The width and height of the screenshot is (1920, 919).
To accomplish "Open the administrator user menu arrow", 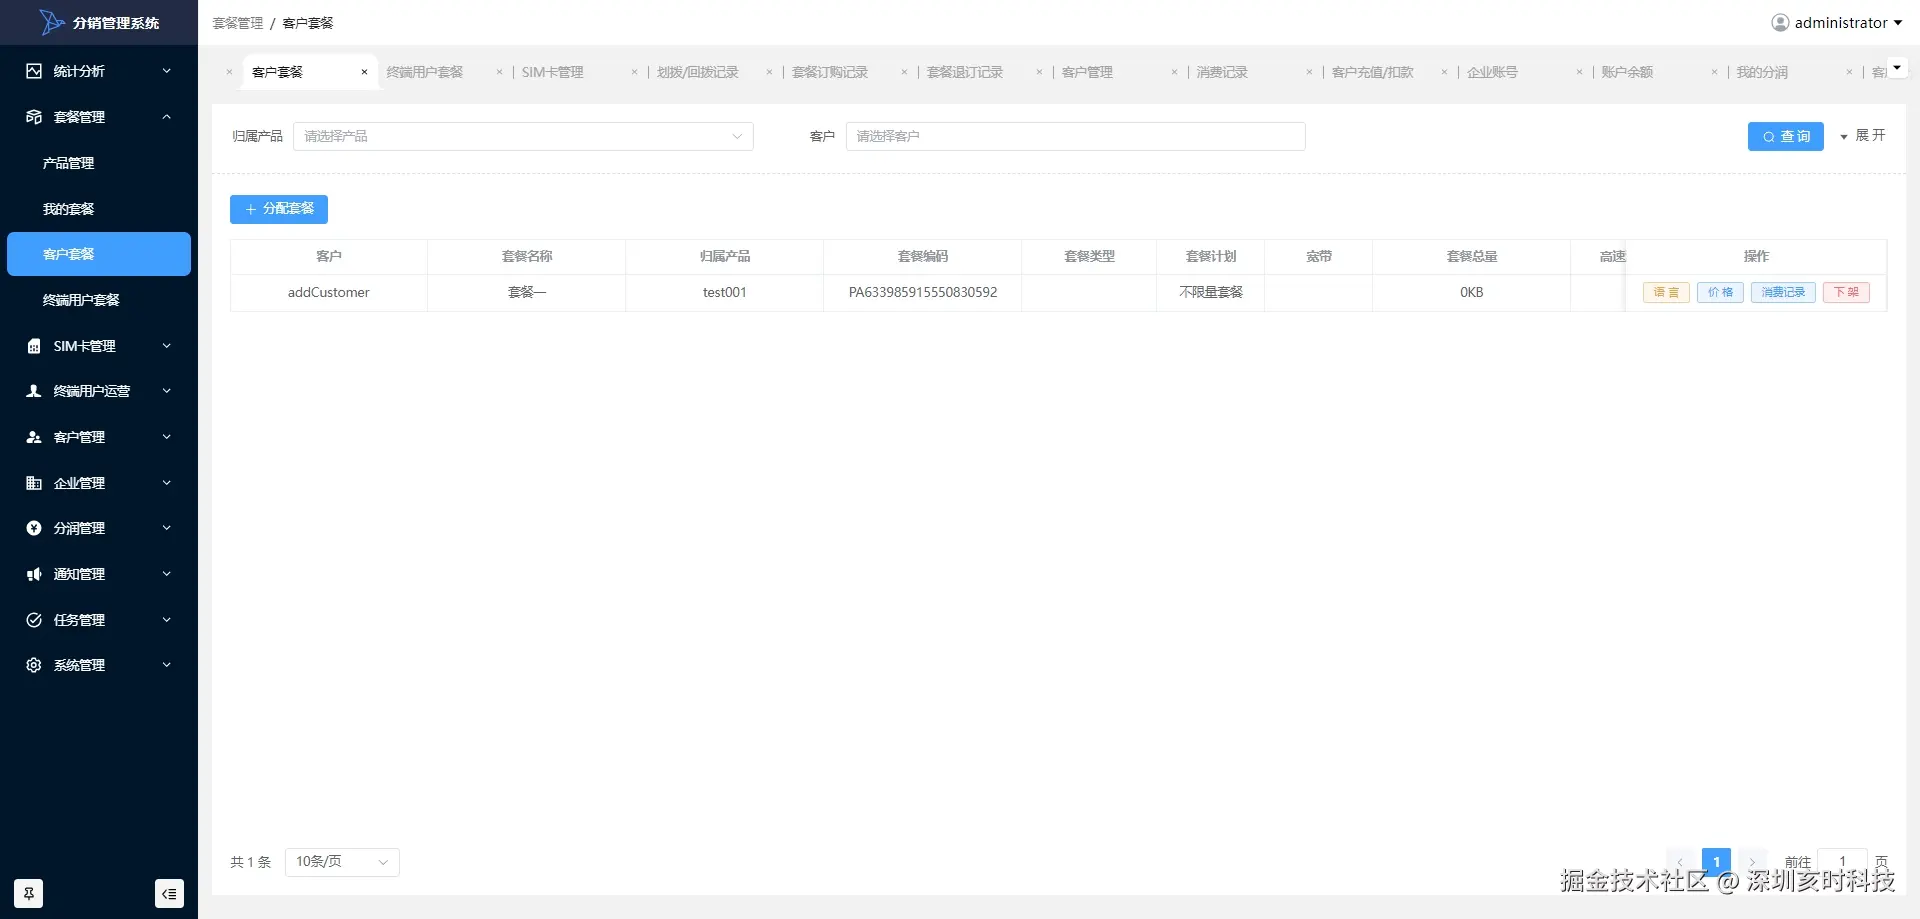I will (x=1898, y=23).
